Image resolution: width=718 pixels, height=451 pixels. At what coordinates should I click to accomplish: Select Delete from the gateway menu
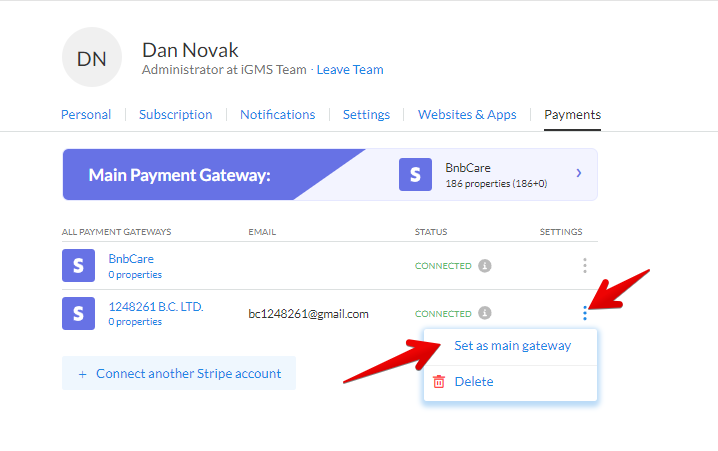coord(473,381)
